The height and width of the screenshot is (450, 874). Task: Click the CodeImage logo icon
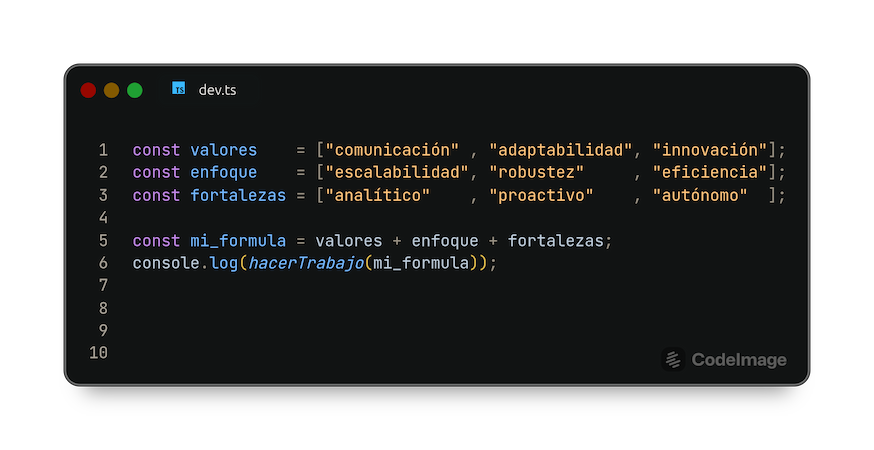click(673, 360)
